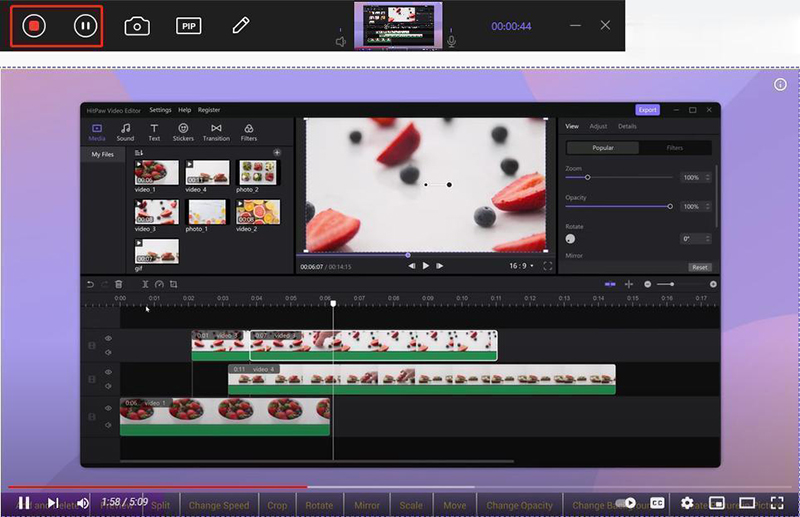Adjust the Rotate degree stepper

point(708,239)
